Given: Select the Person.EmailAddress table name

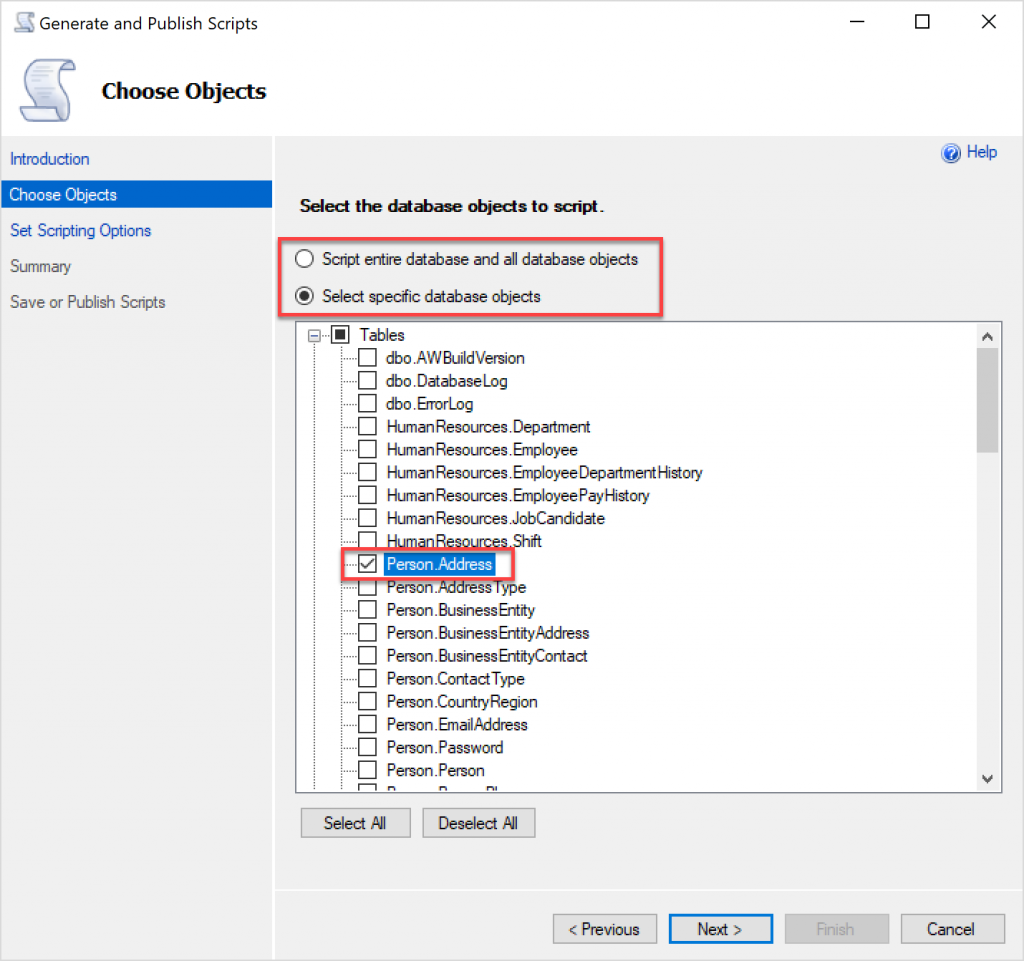Looking at the screenshot, I should pyautogui.click(x=457, y=724).
